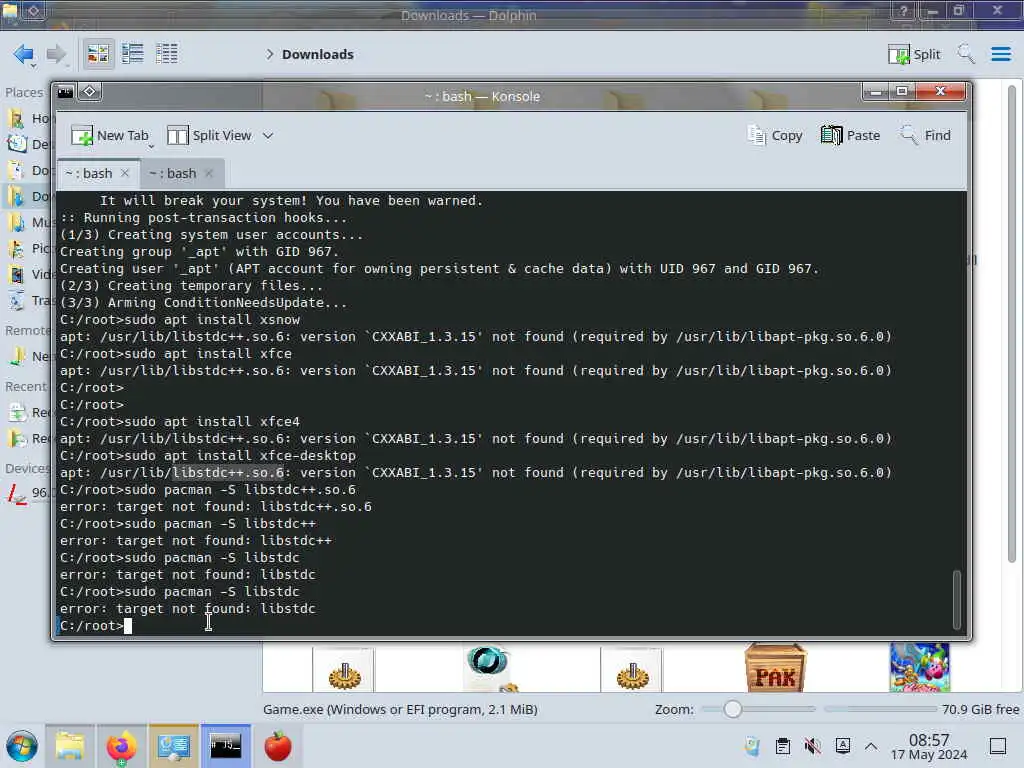Viewport: 1024px width, 768px height.
Task: Click Find in Konsole toolbar
Action: (x=925, y=135)
